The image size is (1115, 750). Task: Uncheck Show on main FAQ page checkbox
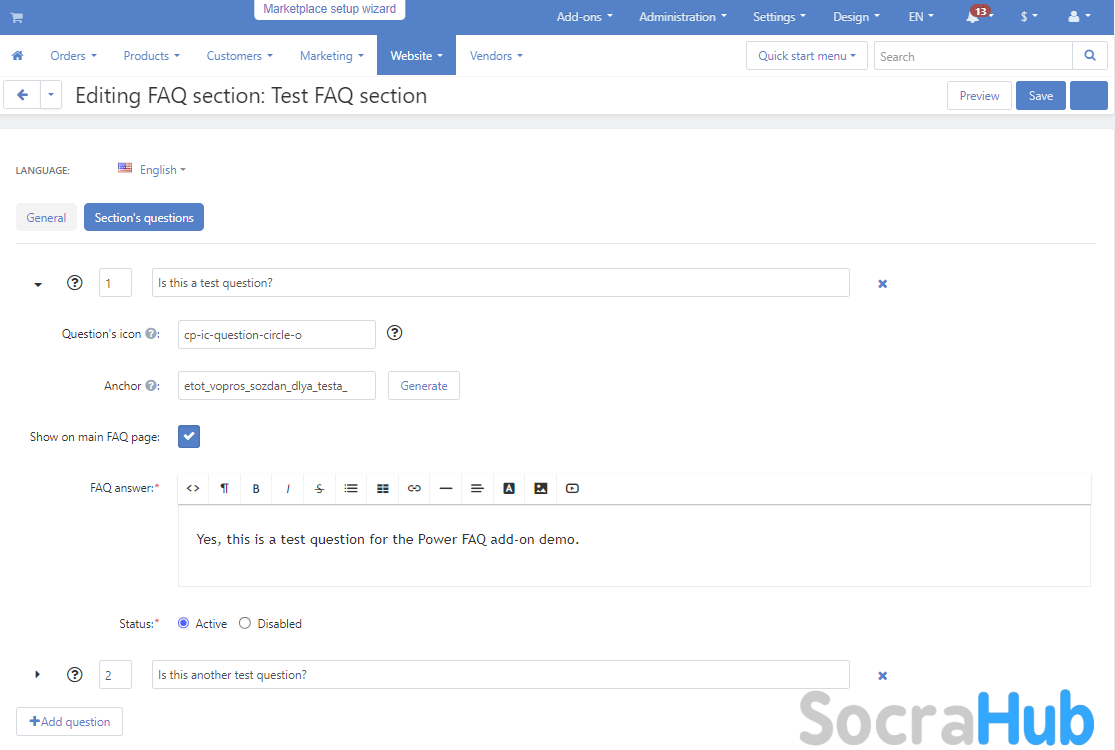pos(189,436)
